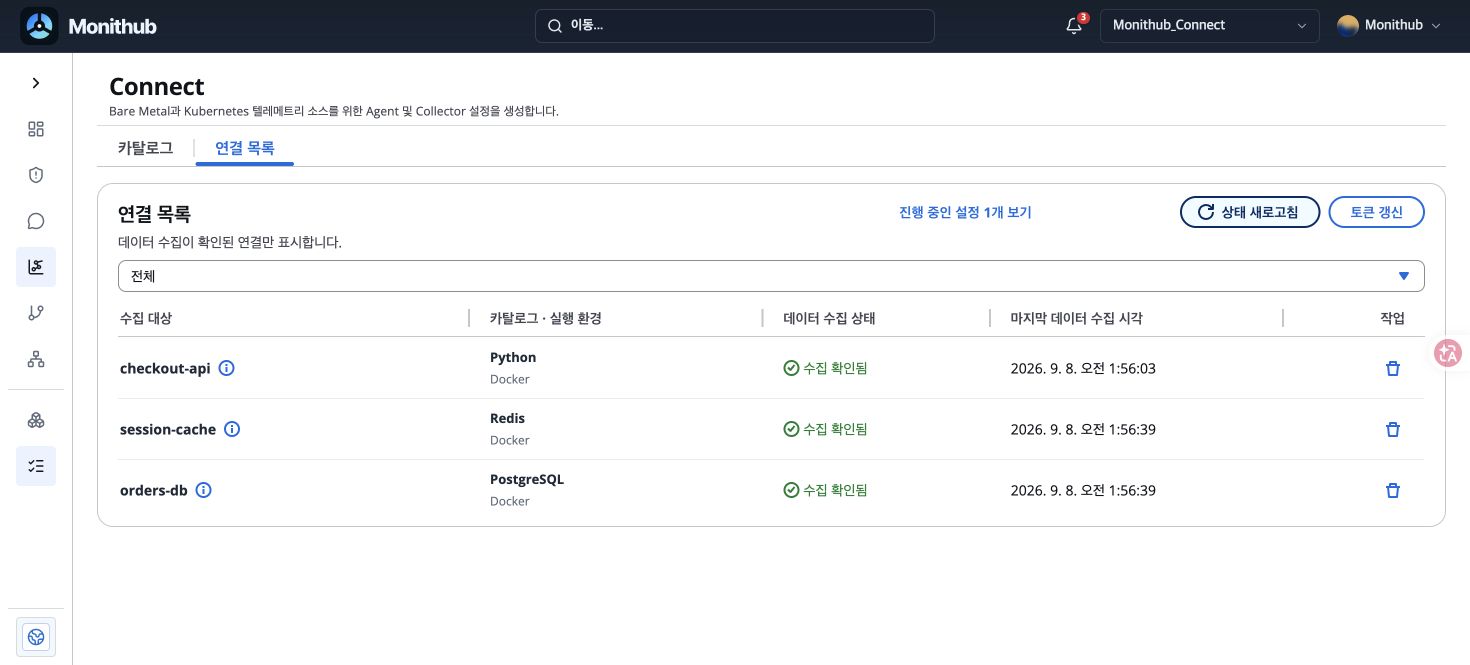Open the checklist icon in sidebar
The image size is (1470, 665).
36,466
